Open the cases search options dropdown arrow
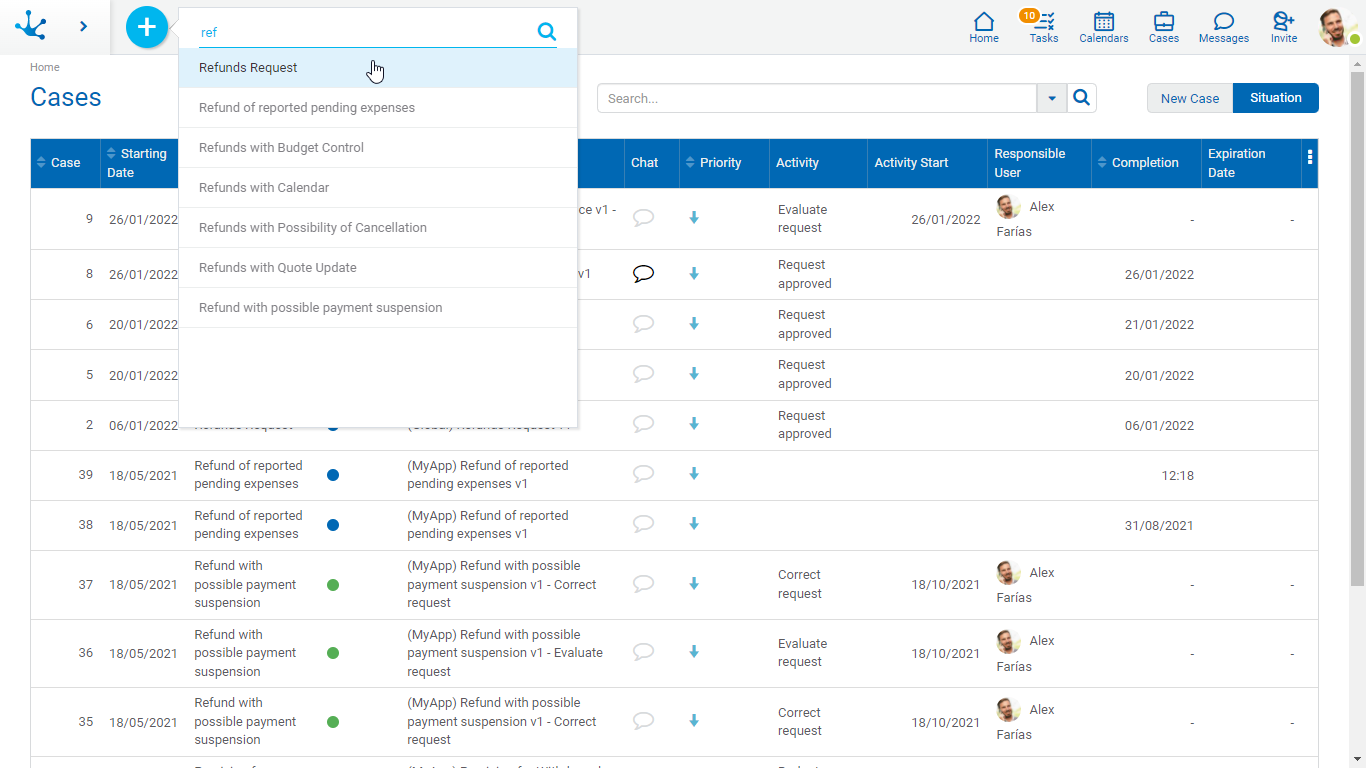Image resolution: width=1366 pixels, height=768 pixels. coord(1051,98)
